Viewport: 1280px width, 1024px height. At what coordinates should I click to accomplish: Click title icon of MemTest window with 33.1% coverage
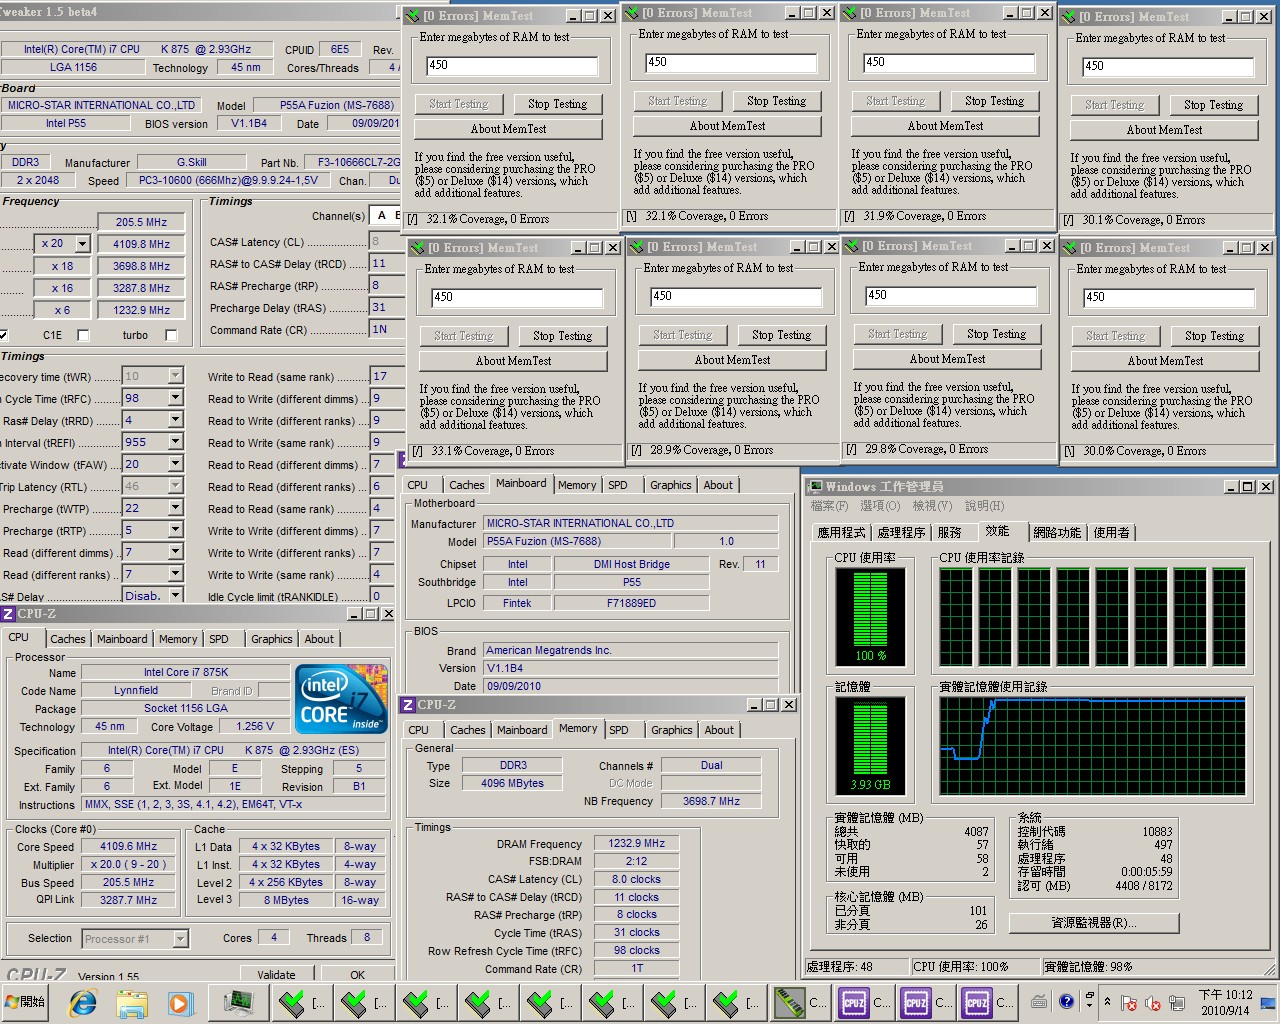coord(418,247)
